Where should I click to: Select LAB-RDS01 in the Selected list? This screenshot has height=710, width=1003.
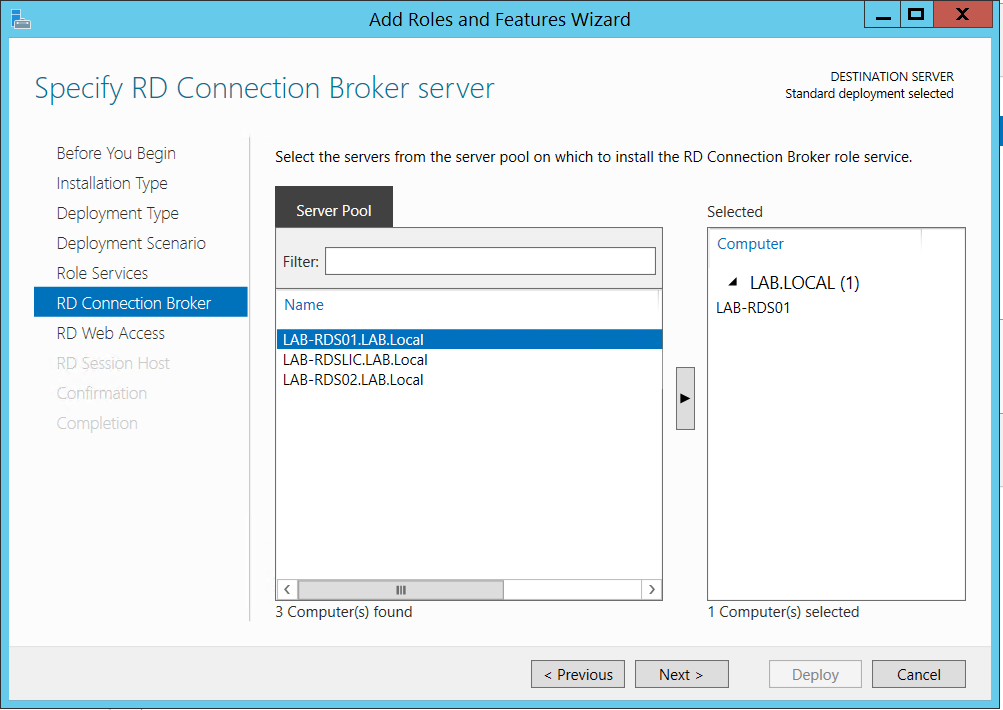pos(753,308)
